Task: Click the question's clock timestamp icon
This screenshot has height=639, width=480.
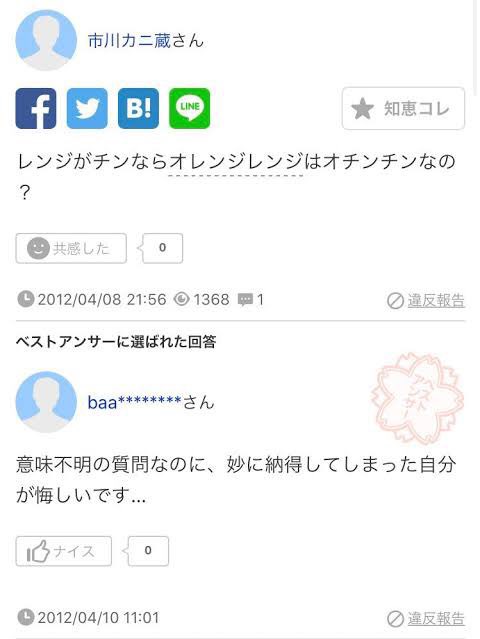Action: pyautogui.click(x=25, y=299)
